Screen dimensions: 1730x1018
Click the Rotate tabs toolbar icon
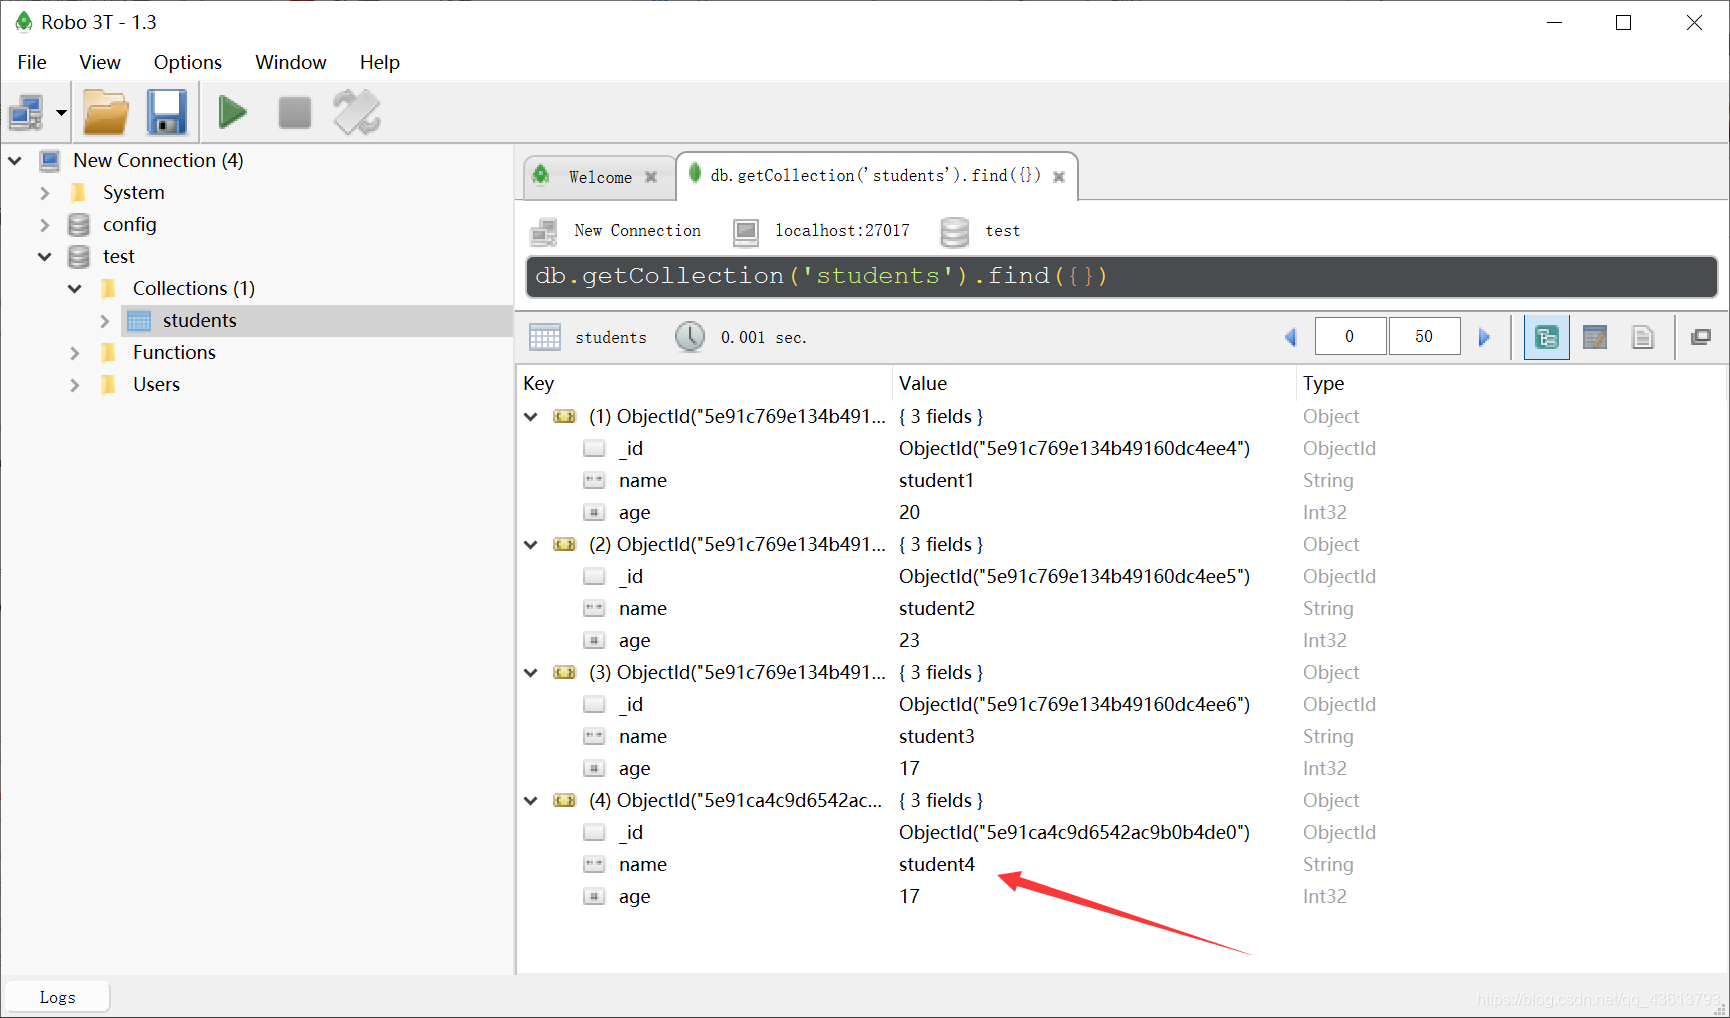[357, 112]
